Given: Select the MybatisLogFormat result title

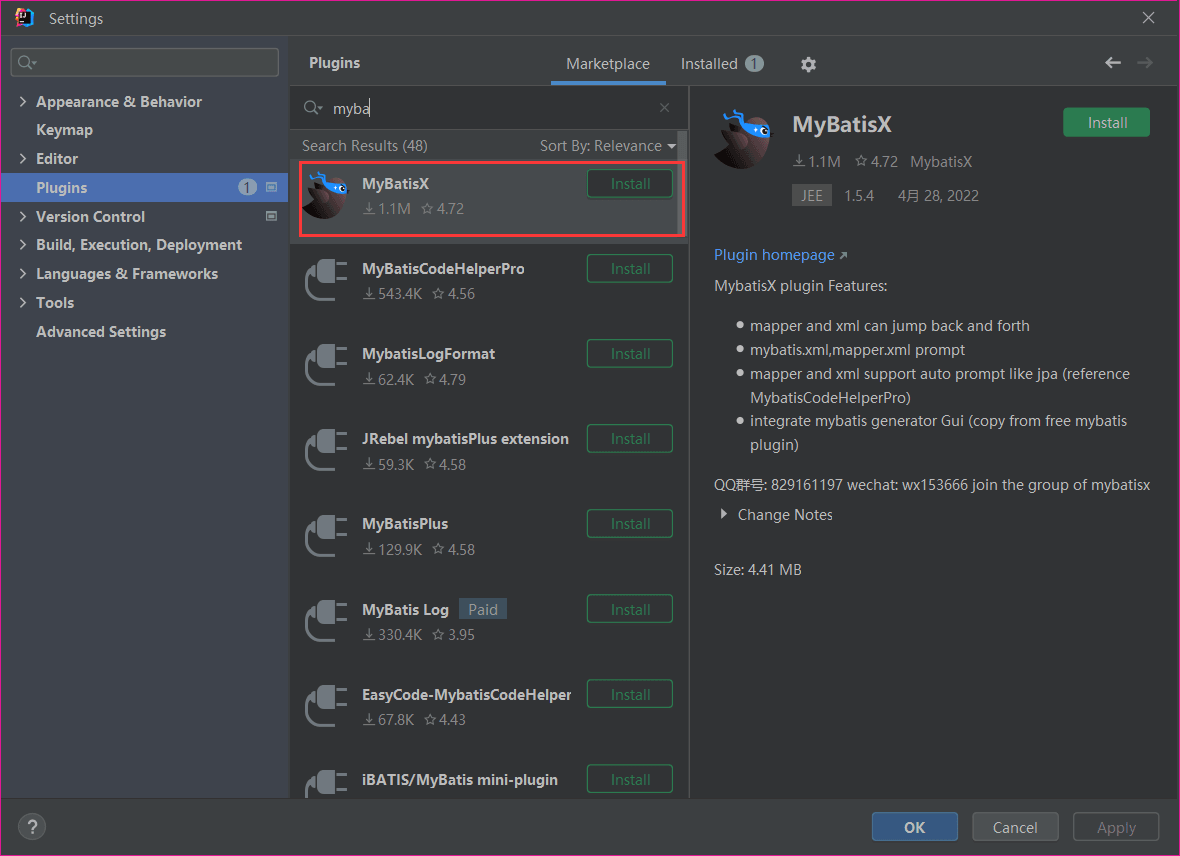Looking at the screenshot, I should pyautogui.click(x=428, y=354).
